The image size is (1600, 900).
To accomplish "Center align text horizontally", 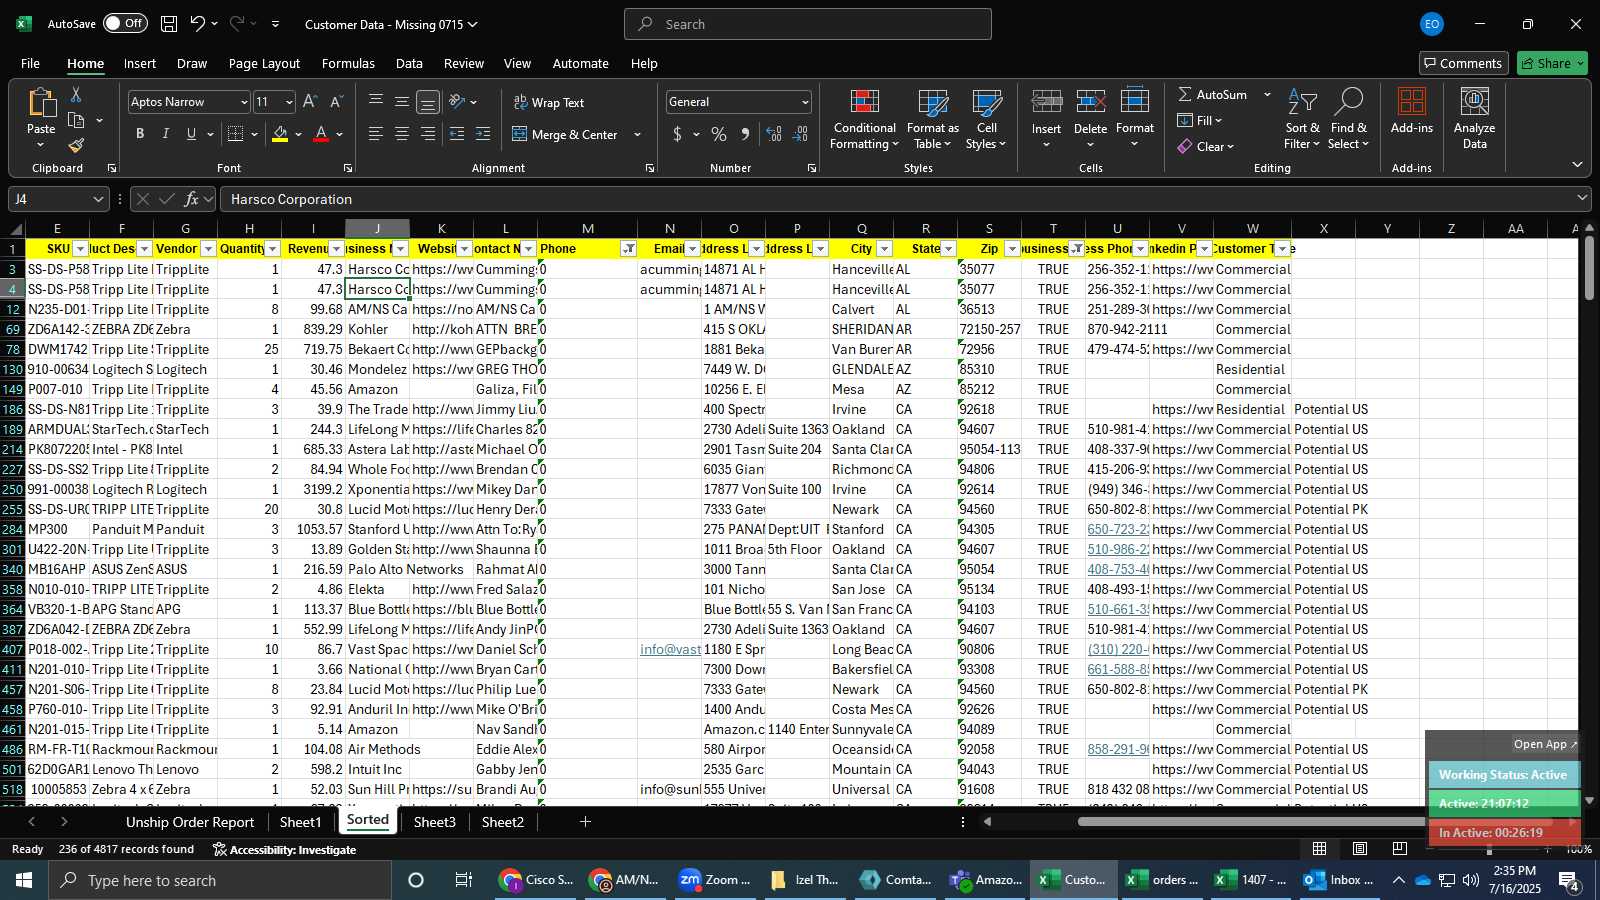I will point(402,134).
